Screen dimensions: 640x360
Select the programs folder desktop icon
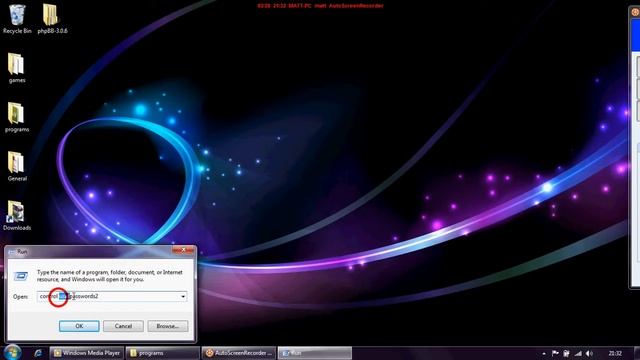point(17,118)
